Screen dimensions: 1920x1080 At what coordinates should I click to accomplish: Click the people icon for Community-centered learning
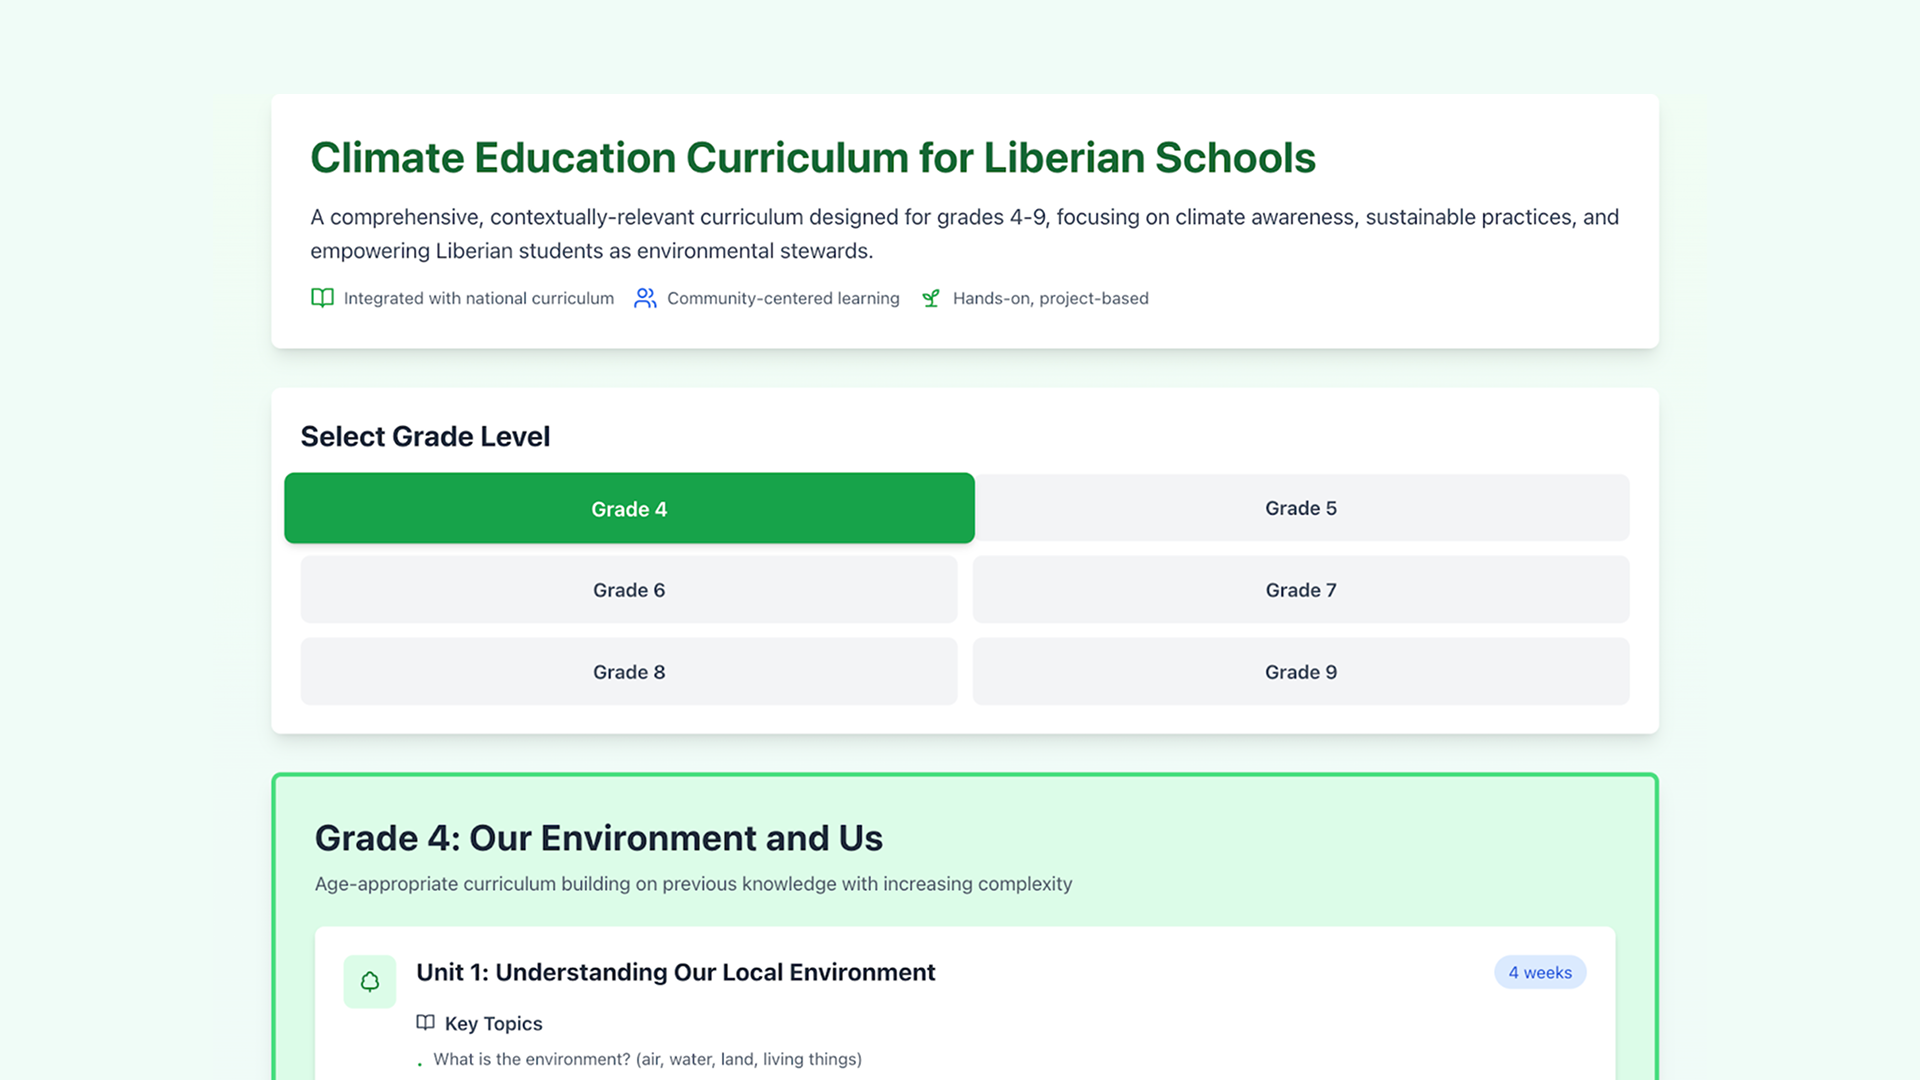point(645,298)
